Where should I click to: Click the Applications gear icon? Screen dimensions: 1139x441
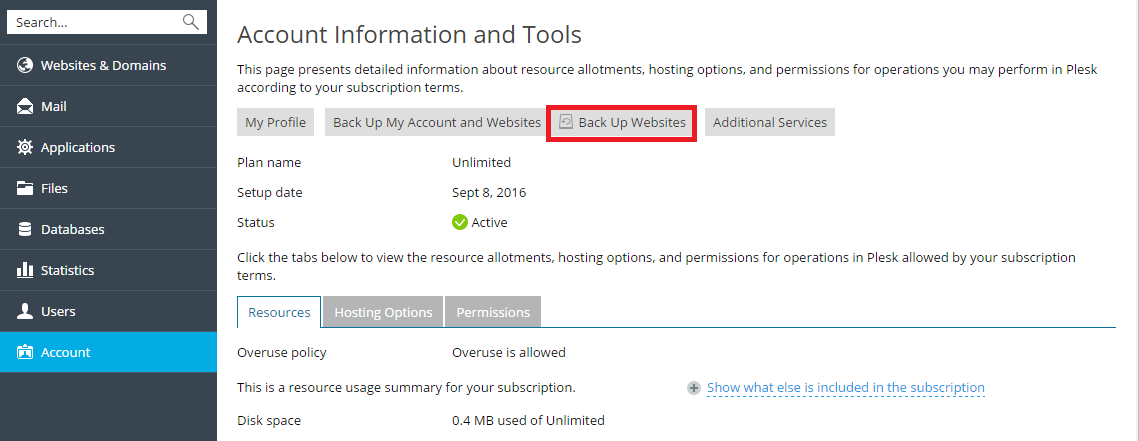(25, 147)
